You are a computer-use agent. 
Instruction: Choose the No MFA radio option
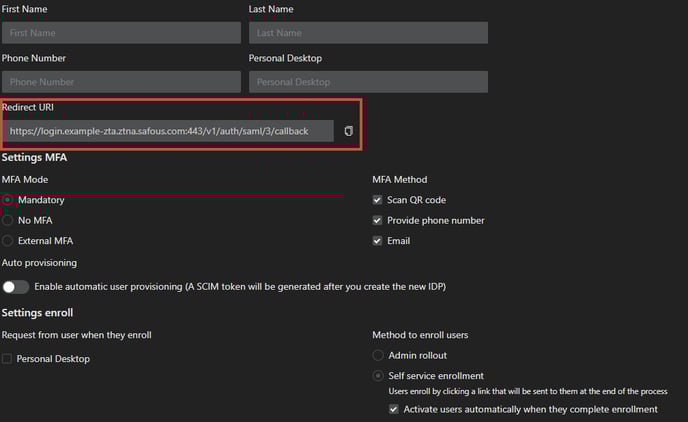[x=8, y=220]
